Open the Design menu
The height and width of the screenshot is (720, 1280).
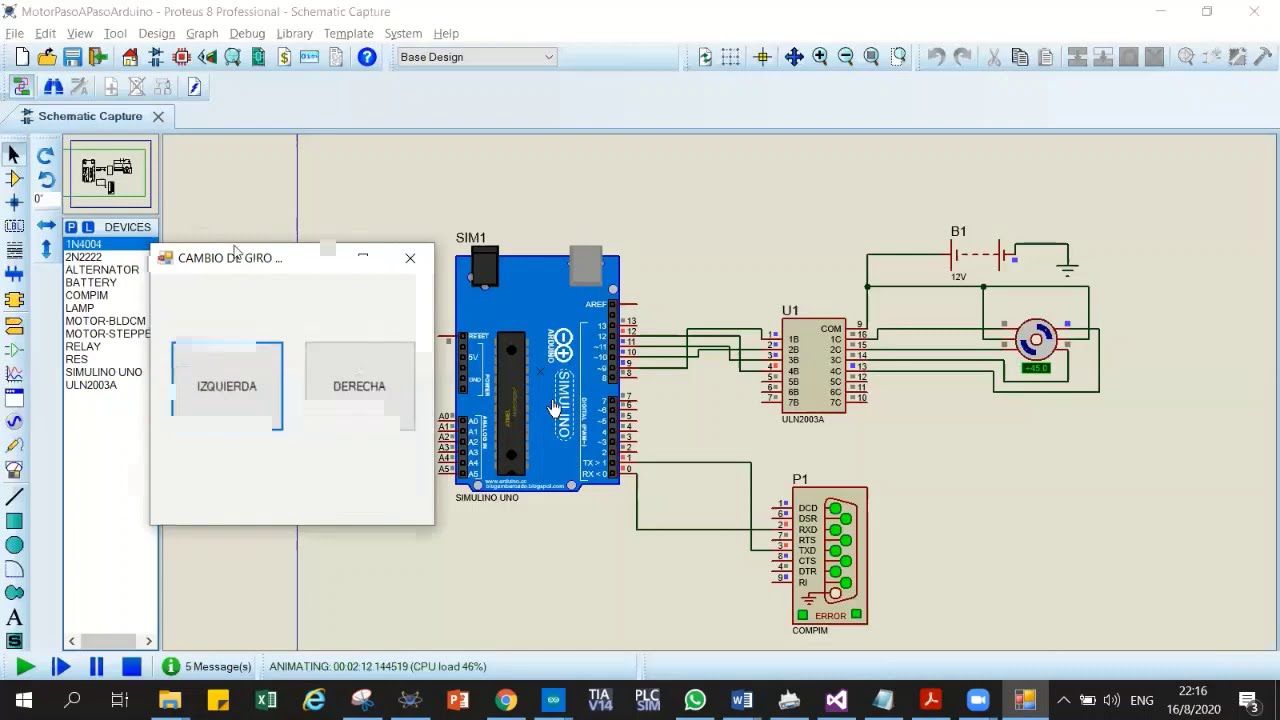[x=156, y=33]
